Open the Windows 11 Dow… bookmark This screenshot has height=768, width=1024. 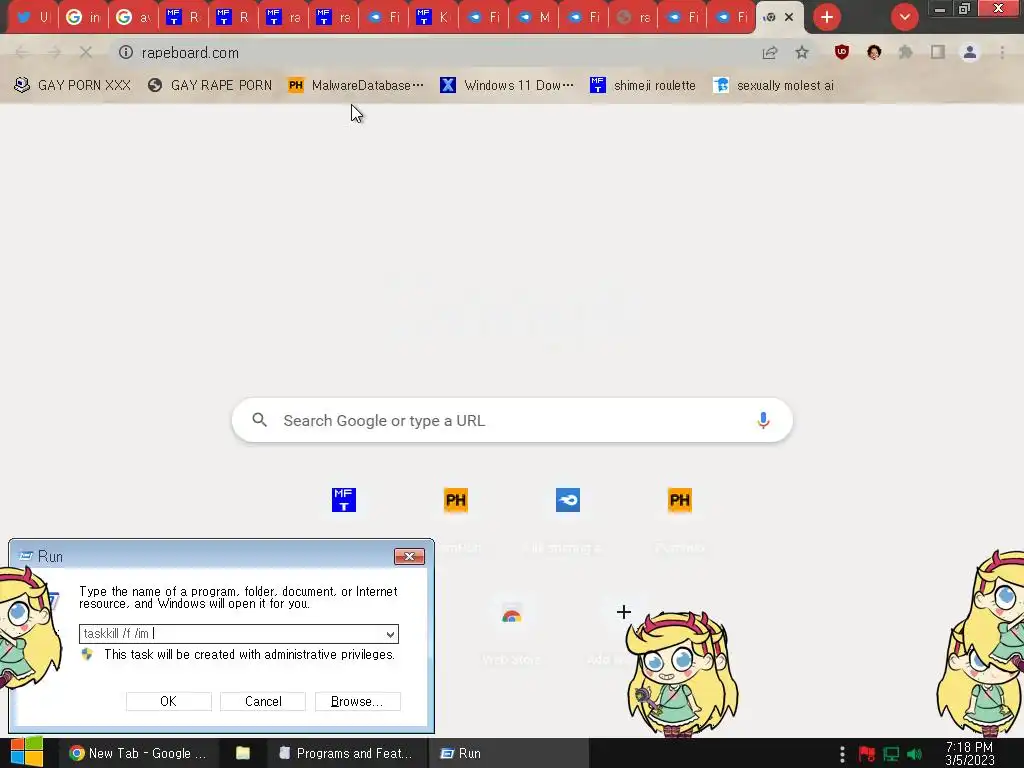pos(507,86)
